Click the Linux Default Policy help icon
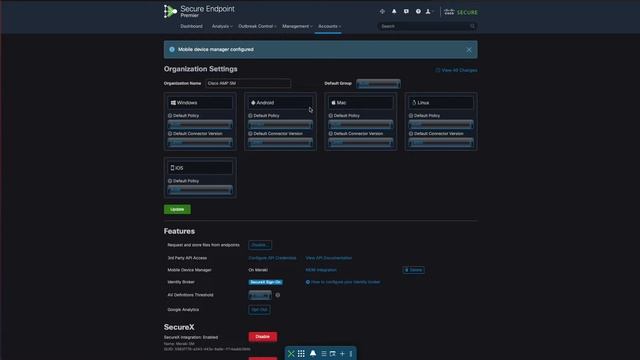Screen dimensions: 640x360 [411, 116]
